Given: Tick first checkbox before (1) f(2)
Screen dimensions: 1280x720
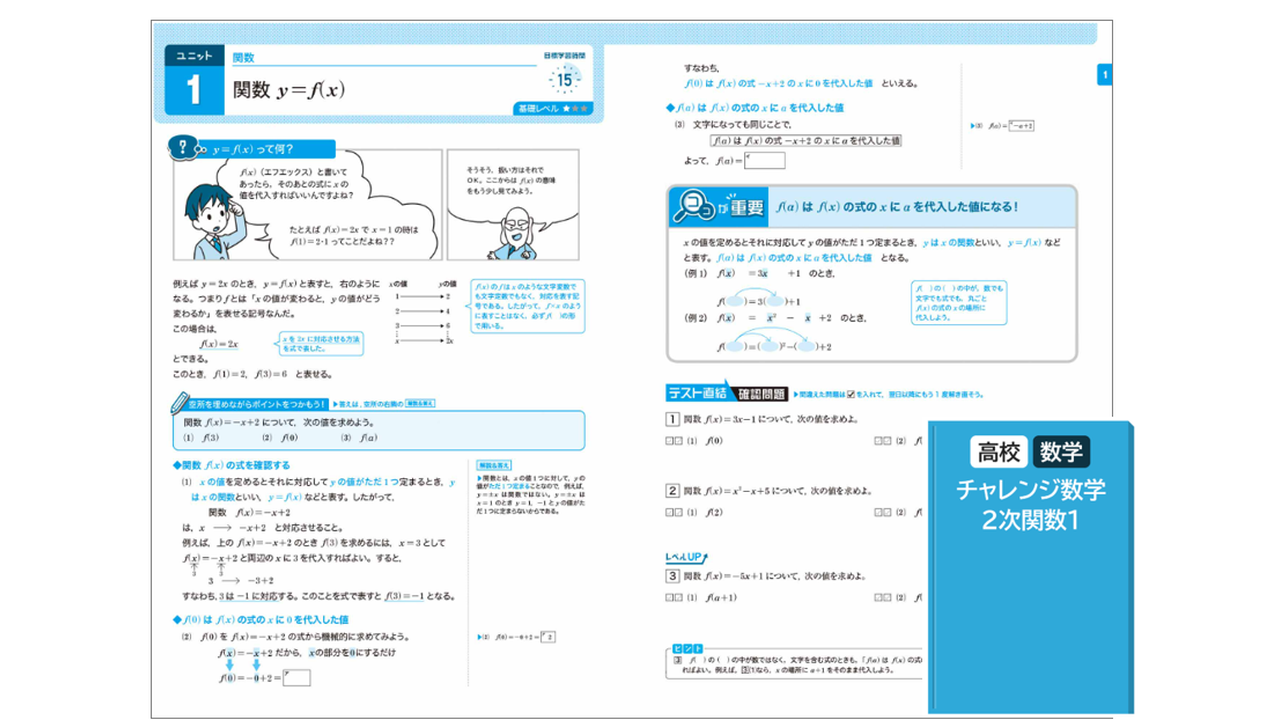Looking at the screenshot, I should [668, 512].
